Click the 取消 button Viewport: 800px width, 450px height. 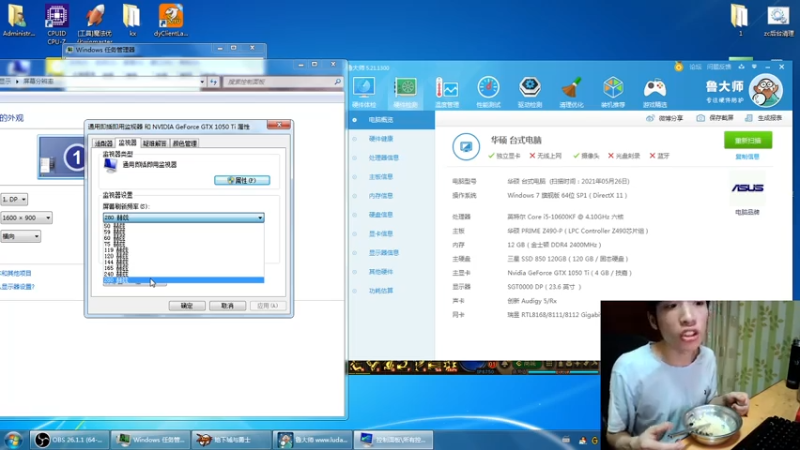(x=228, y=306)
